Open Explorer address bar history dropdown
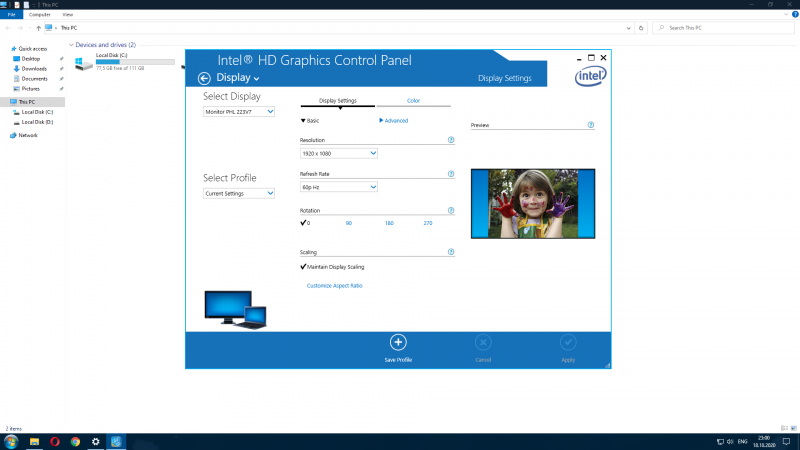The image size is (800, 450). click(x=628, y=28)
